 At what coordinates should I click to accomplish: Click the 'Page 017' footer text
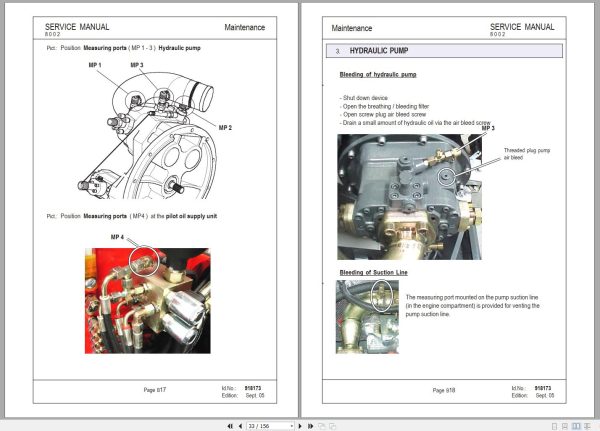(155, 390)
